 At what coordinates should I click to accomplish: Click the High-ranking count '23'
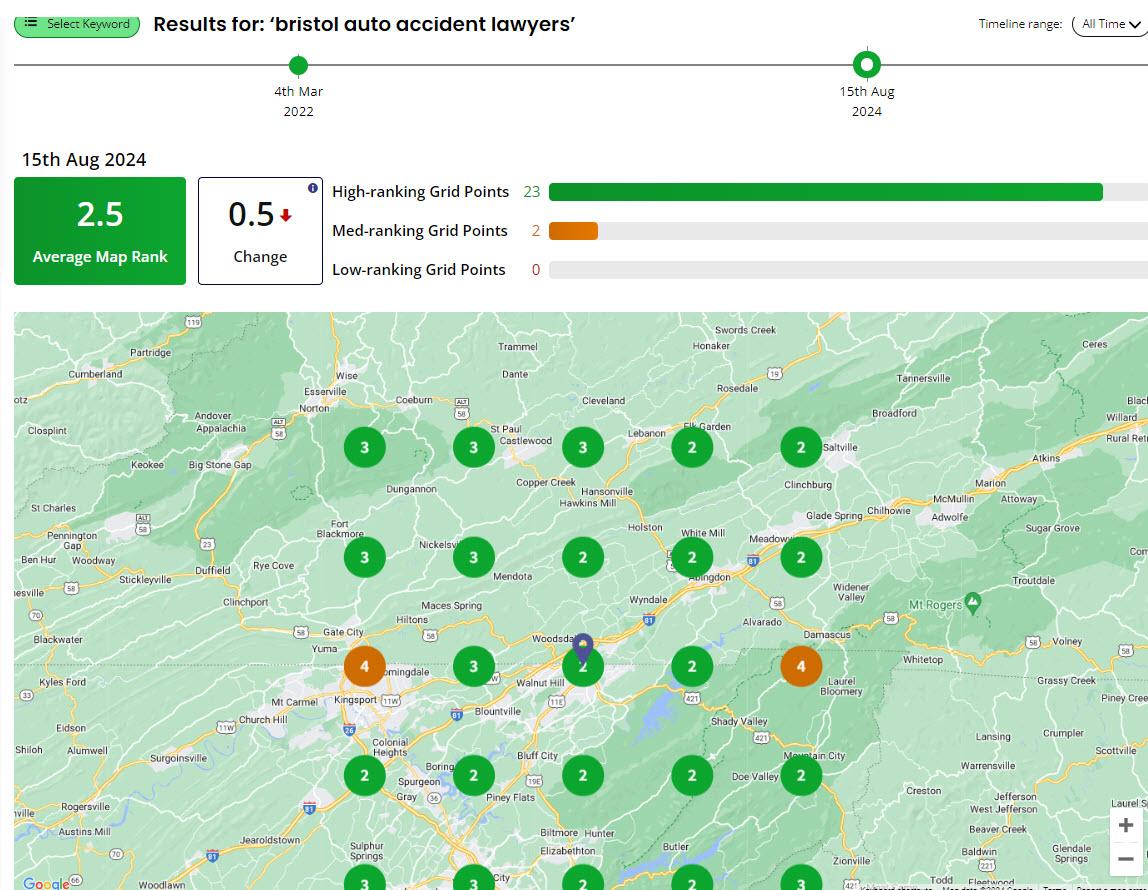click(x=532, y=192)
